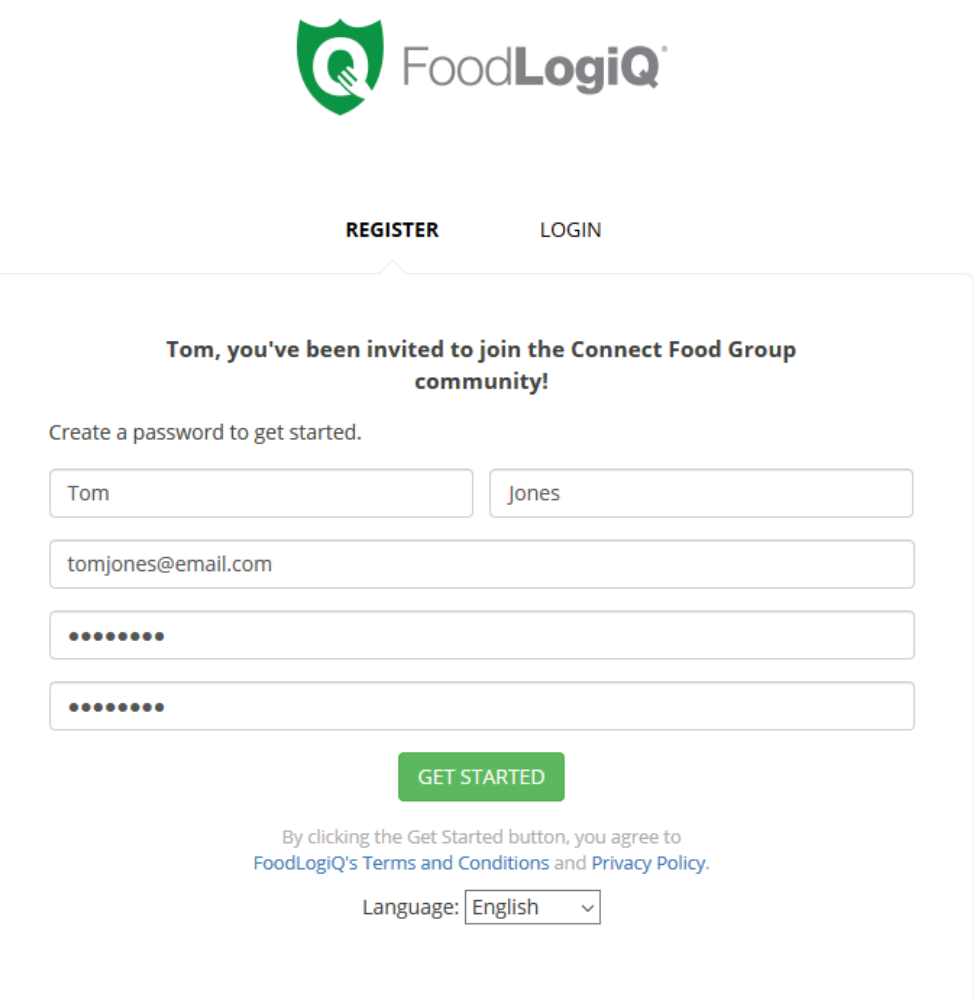
Task: Click the FoodLogiQ wordmark text
Action: point(535,69)
